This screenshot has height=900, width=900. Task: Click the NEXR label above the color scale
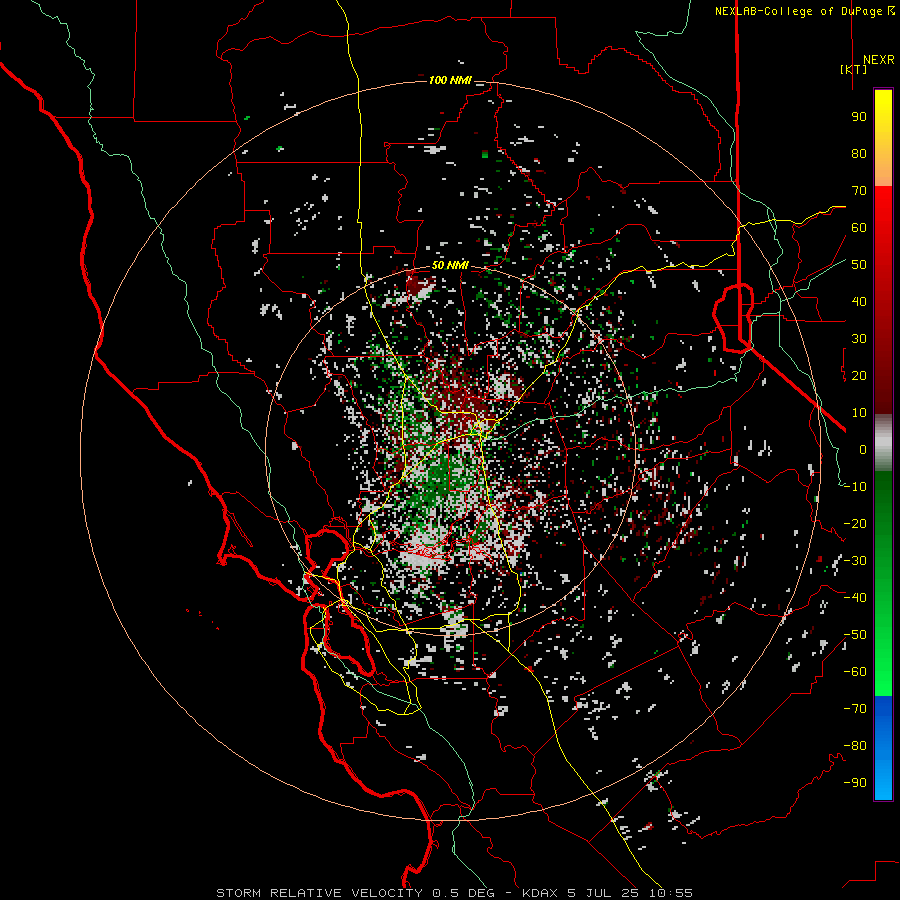click(878, 60)
